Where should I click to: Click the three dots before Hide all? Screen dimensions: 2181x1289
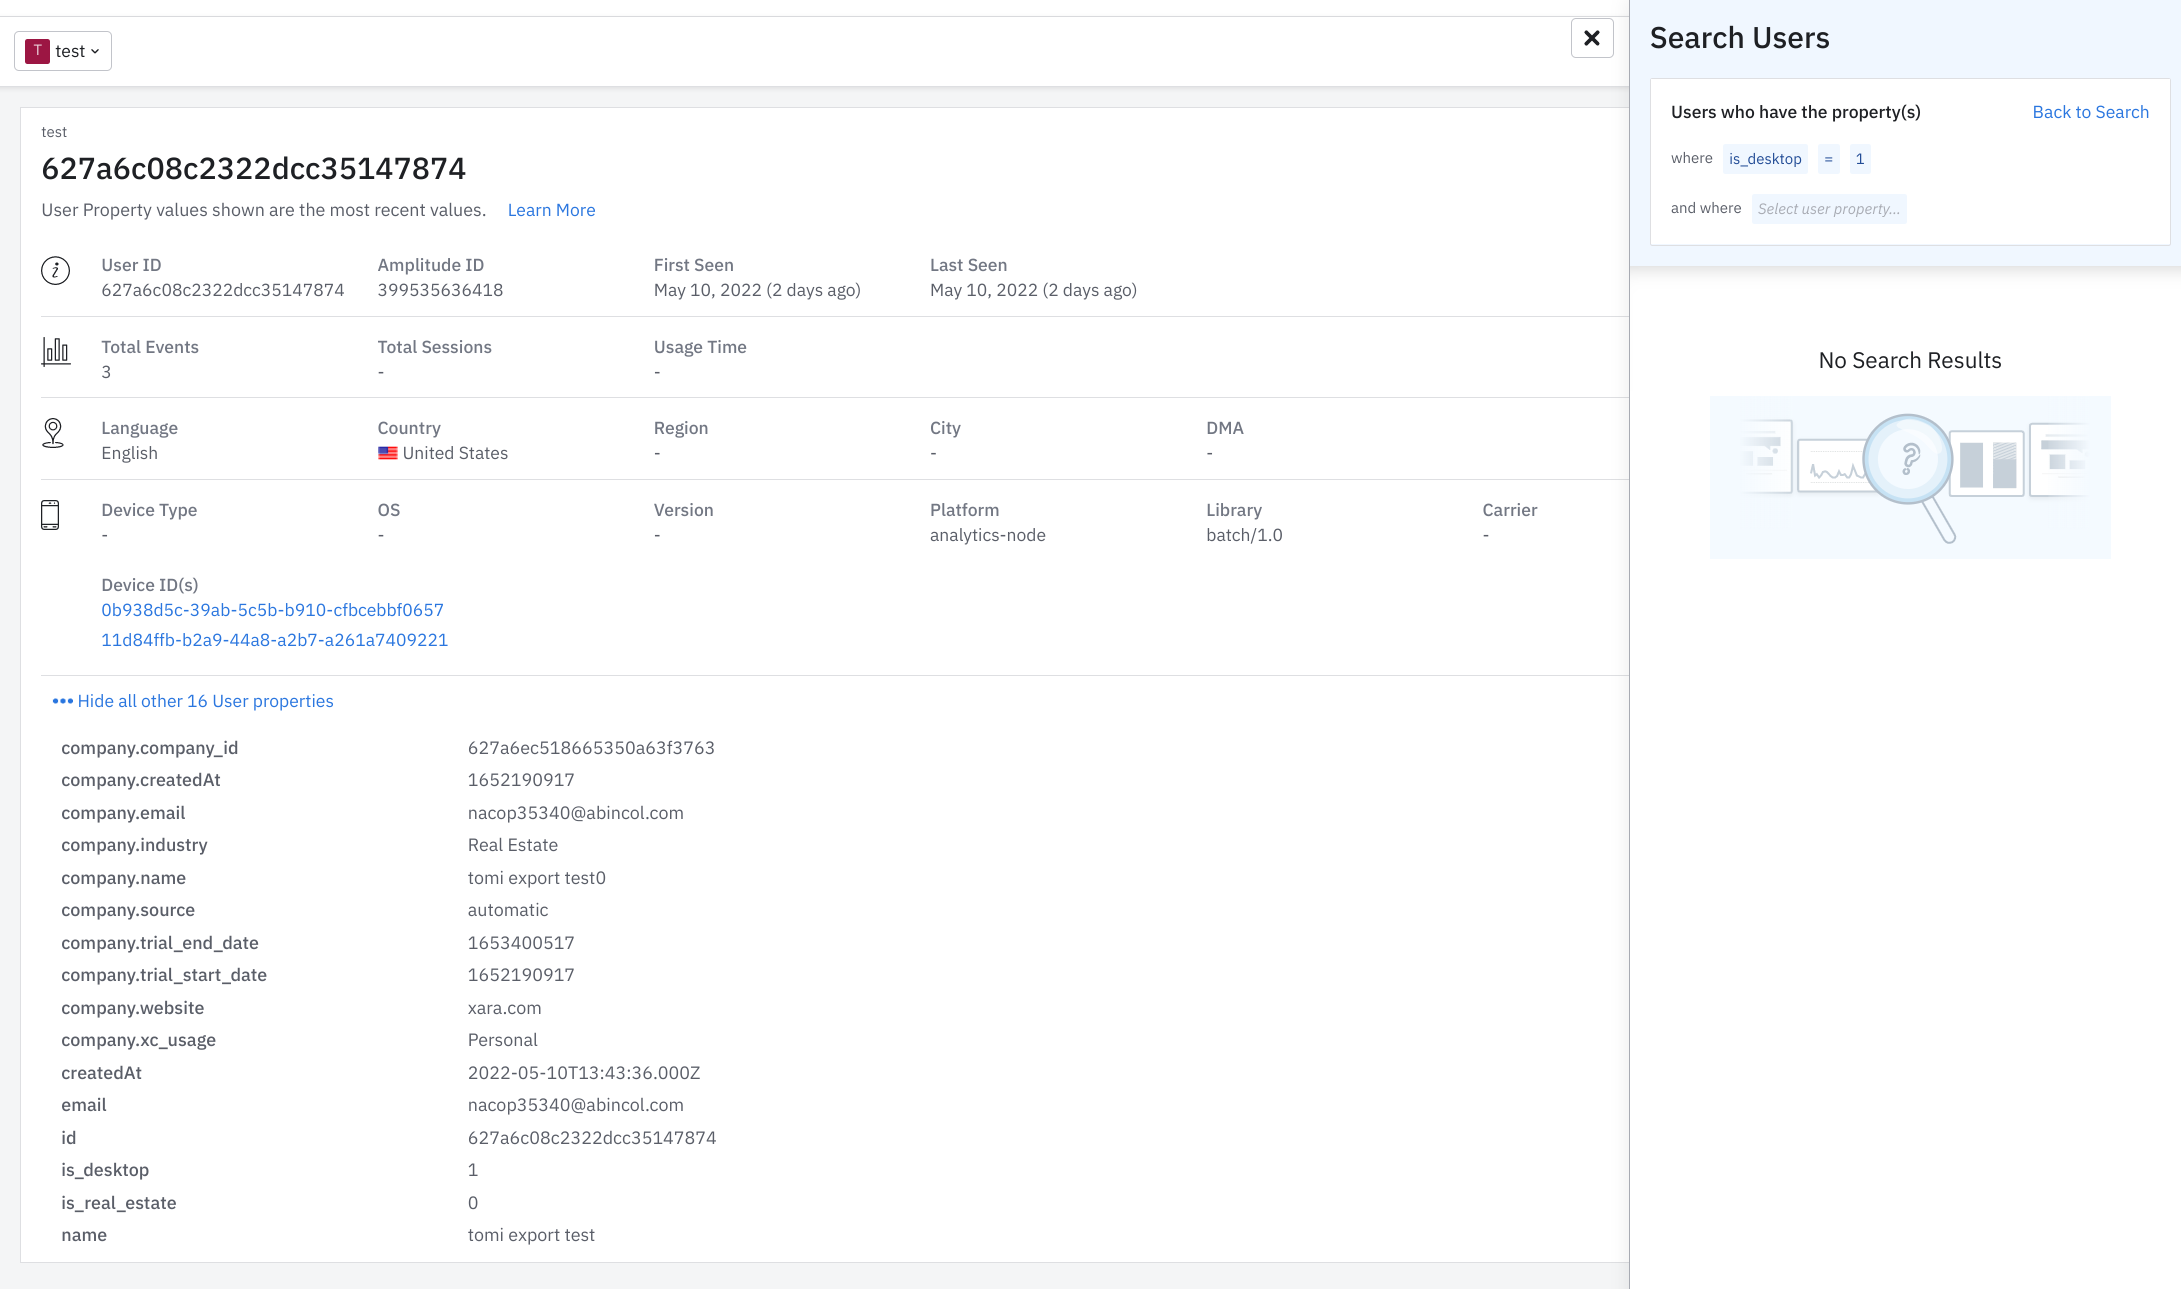coord(62,701)
